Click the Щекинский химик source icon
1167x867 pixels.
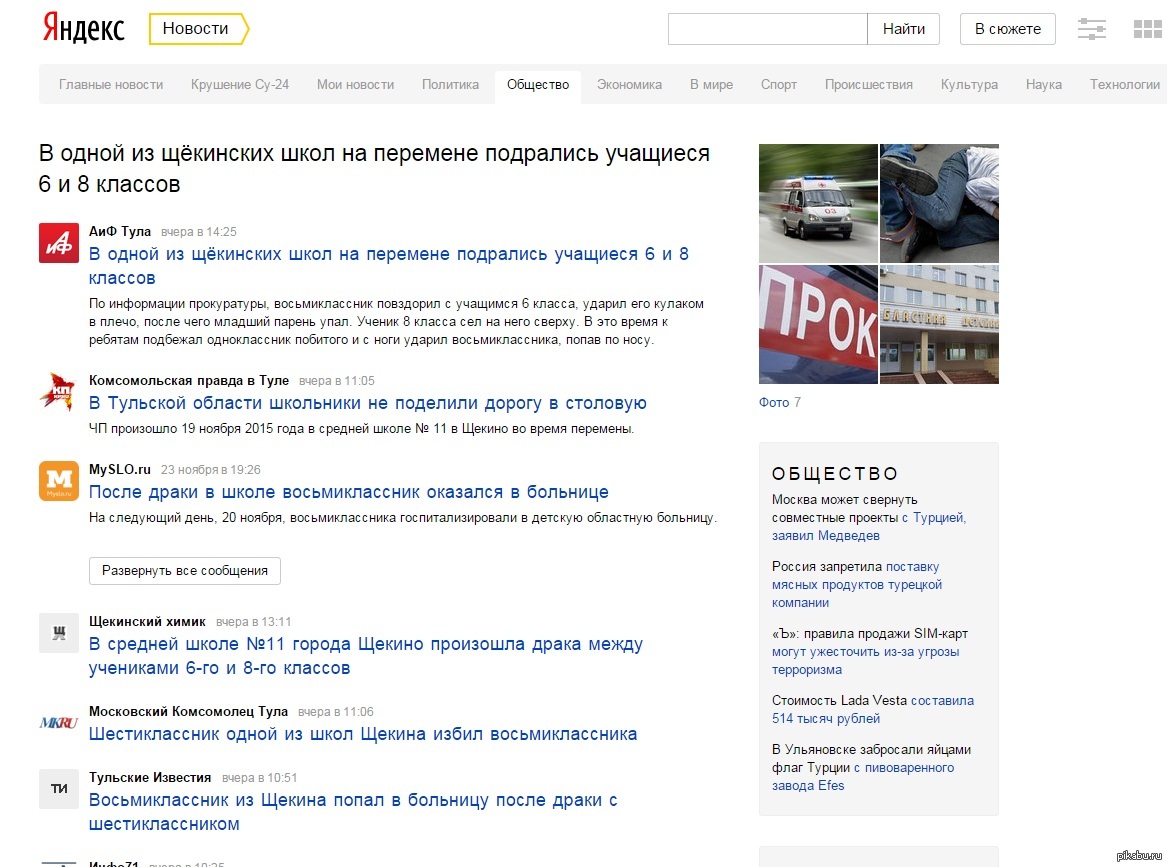(59, 632)
